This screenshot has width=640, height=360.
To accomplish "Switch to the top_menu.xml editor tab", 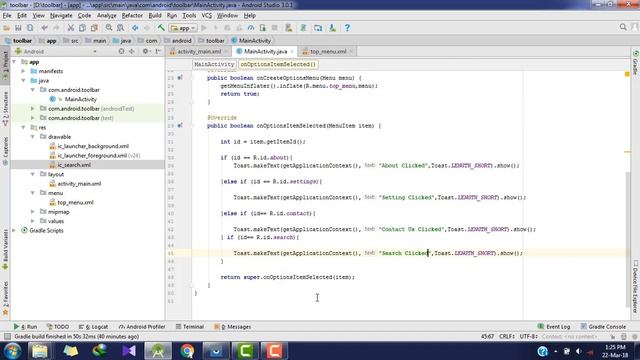I will 328,51.
